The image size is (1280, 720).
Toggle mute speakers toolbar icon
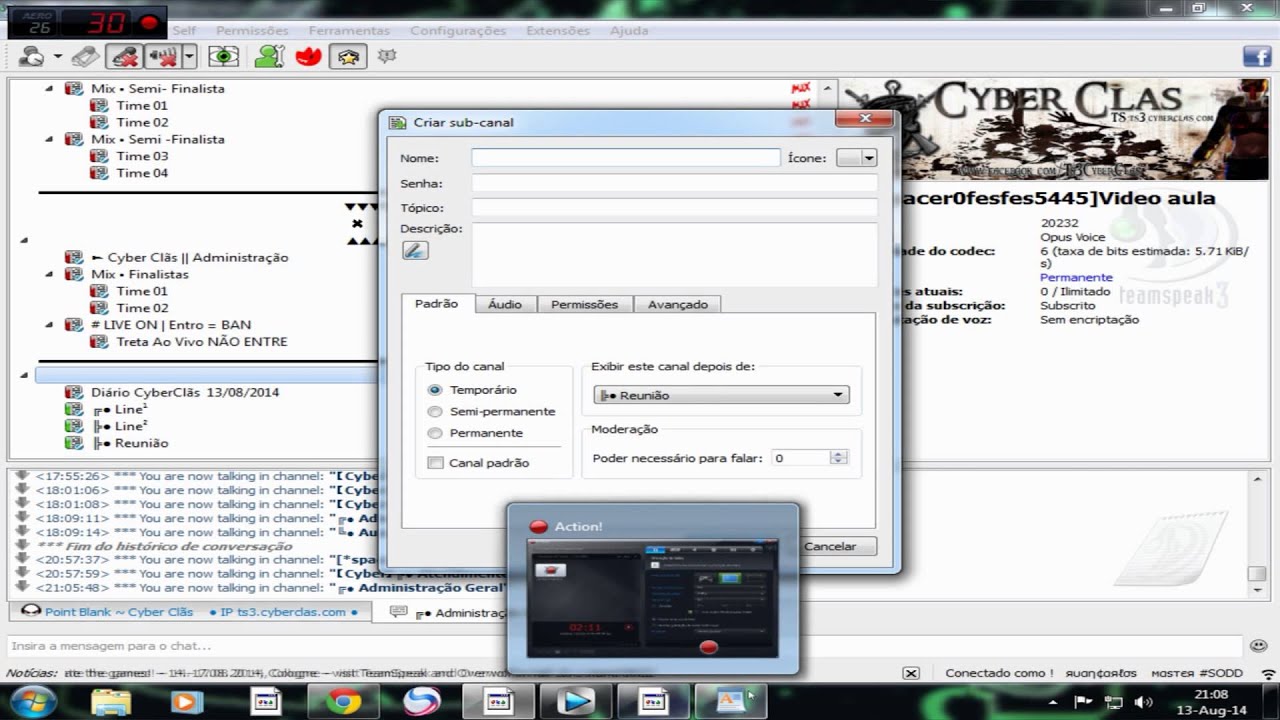(161, 56)
